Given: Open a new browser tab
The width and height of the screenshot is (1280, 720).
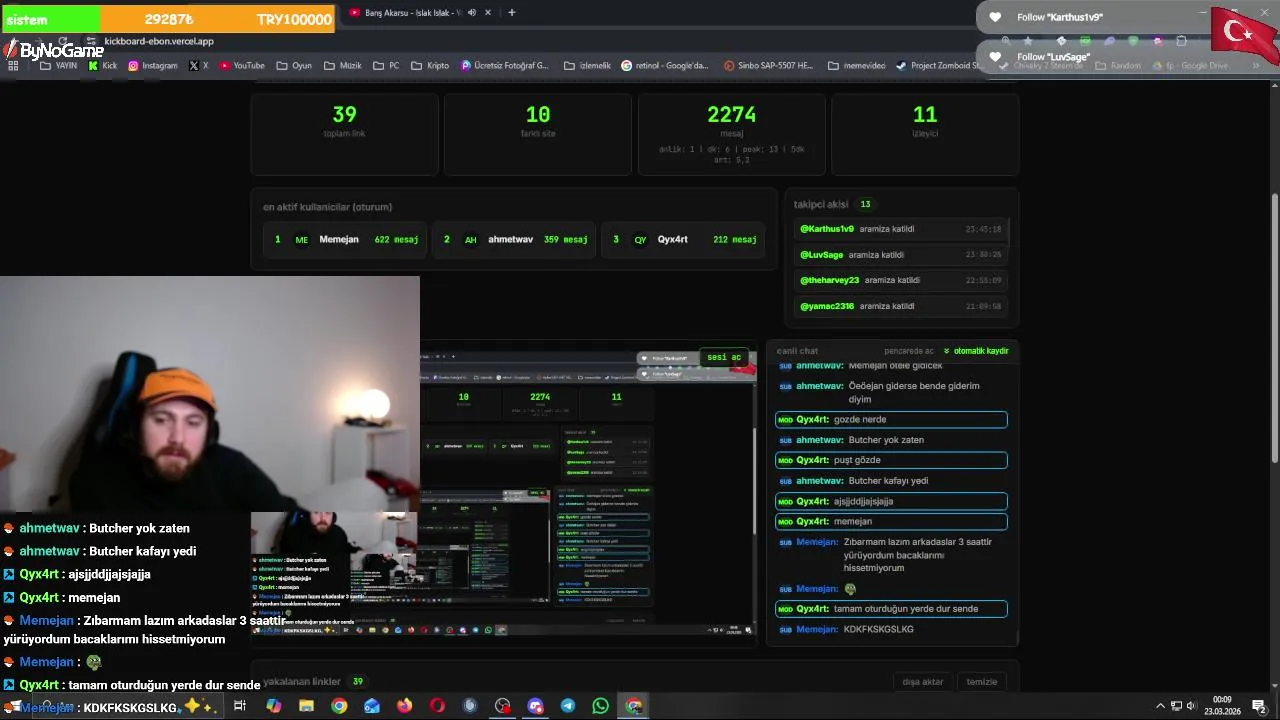Looking at the screenshot, I should click(511, 13).
